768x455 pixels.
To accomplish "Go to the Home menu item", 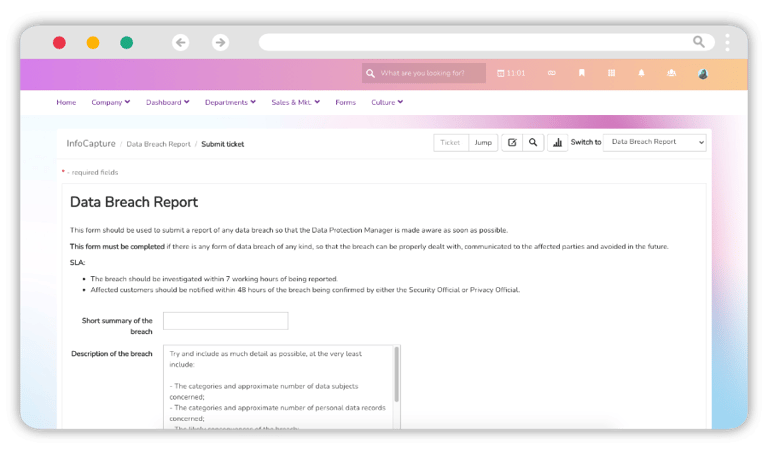I will tap(66, 102).
